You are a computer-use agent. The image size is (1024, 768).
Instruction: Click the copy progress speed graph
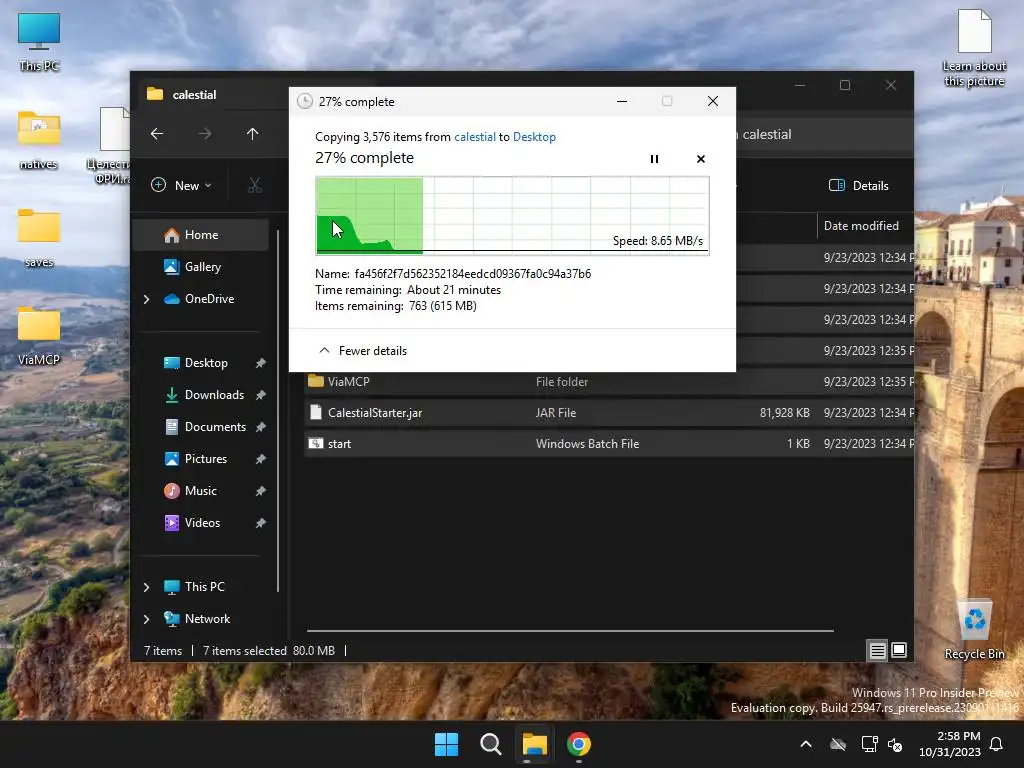513,215
